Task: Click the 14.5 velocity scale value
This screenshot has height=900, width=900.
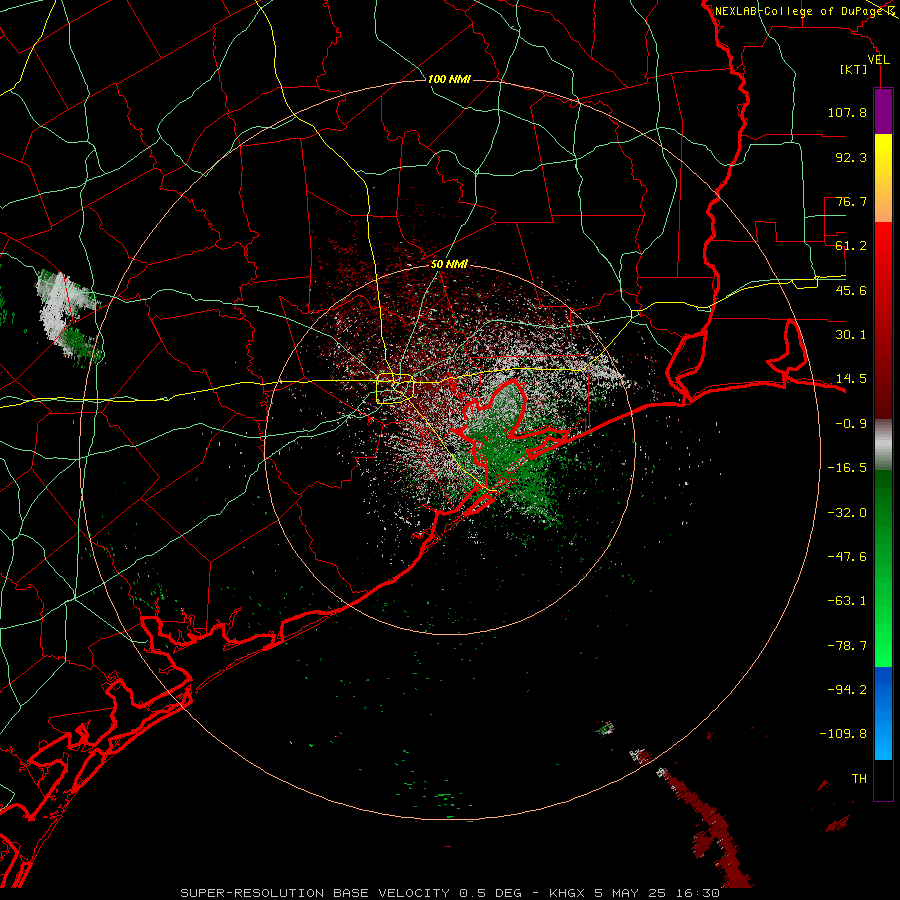Action: [851, 379]
